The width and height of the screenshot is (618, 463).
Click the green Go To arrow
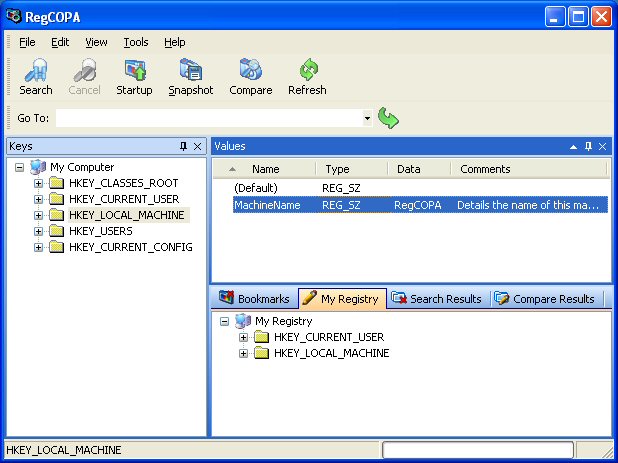(388, 118)
